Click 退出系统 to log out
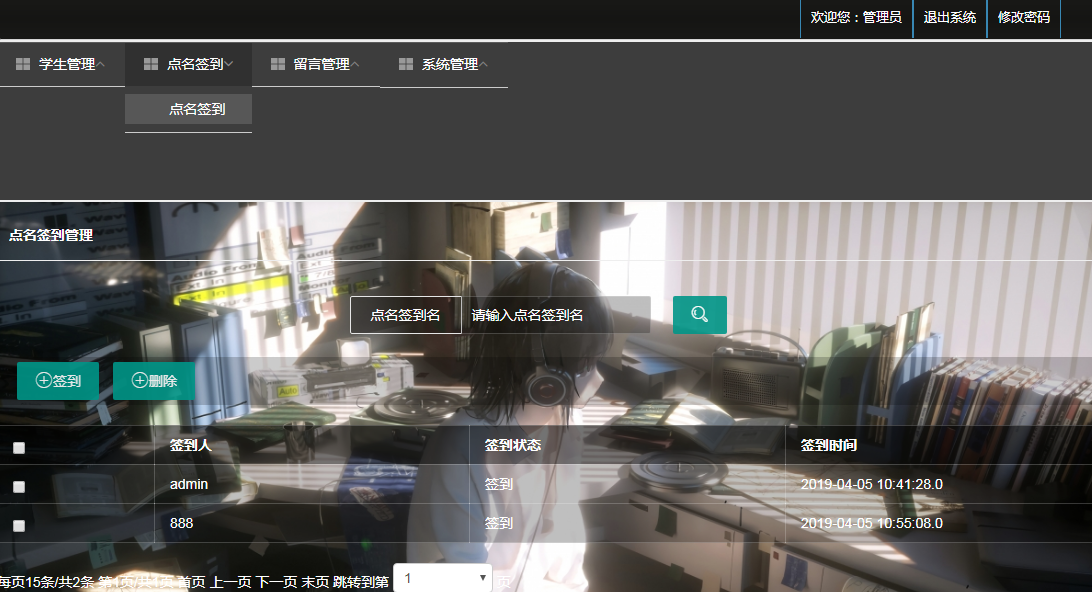 pyautogui.click(x=950, y=17)
